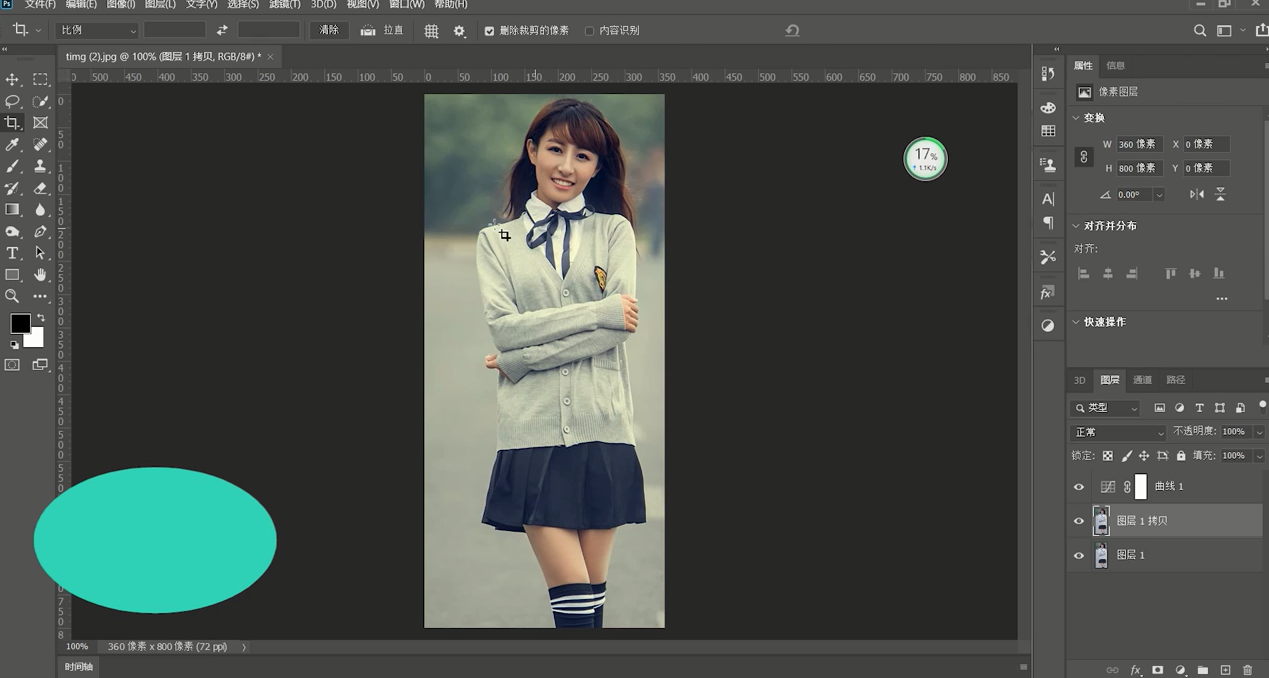Viewport: 1269px width, 678px height.
Task: Switch to the 信息 tab
Action: [1116, 65]
